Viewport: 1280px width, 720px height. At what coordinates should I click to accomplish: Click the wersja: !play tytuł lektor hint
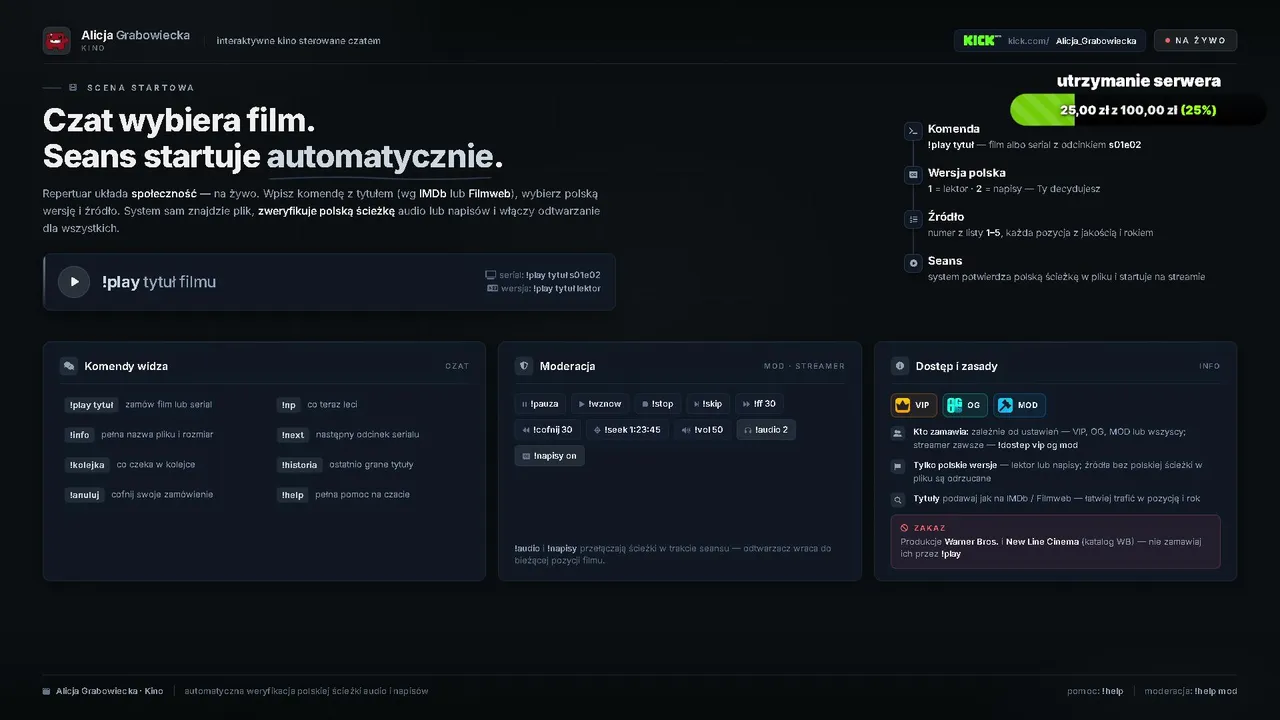click(x=544, y=288)
